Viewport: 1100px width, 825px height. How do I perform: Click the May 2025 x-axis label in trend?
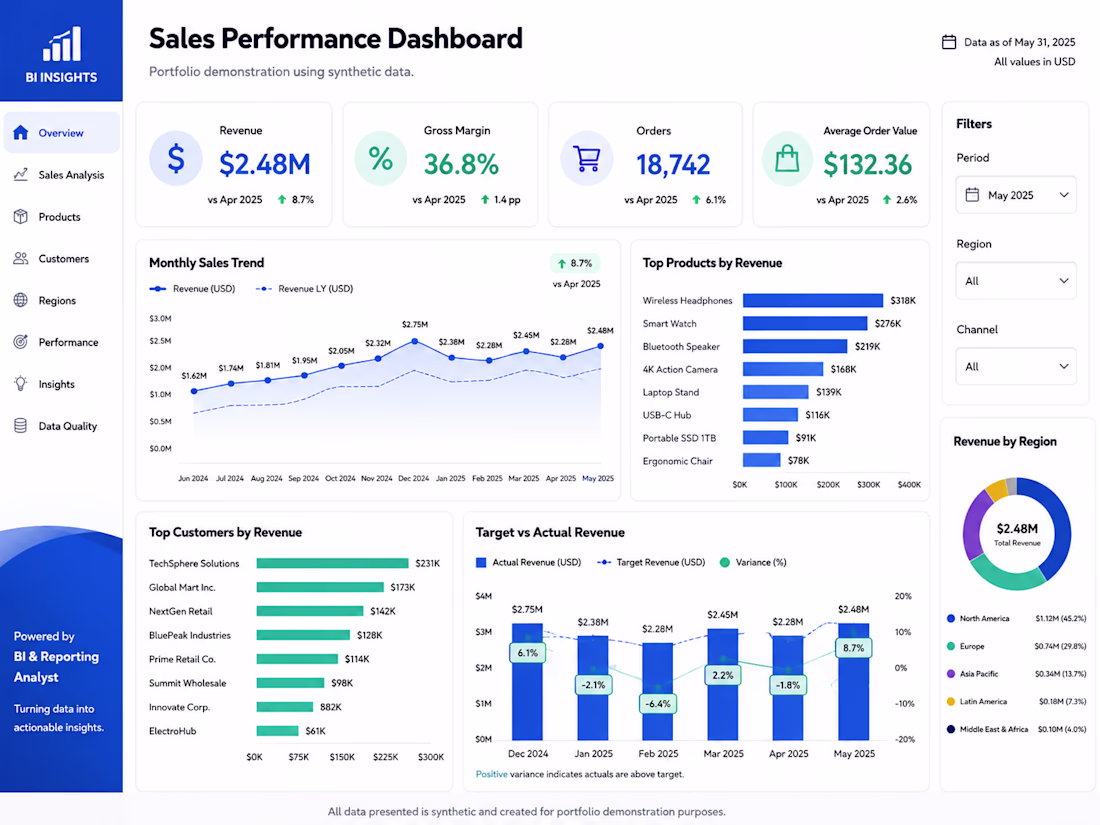pyautogui.click(x=598, y=478)
